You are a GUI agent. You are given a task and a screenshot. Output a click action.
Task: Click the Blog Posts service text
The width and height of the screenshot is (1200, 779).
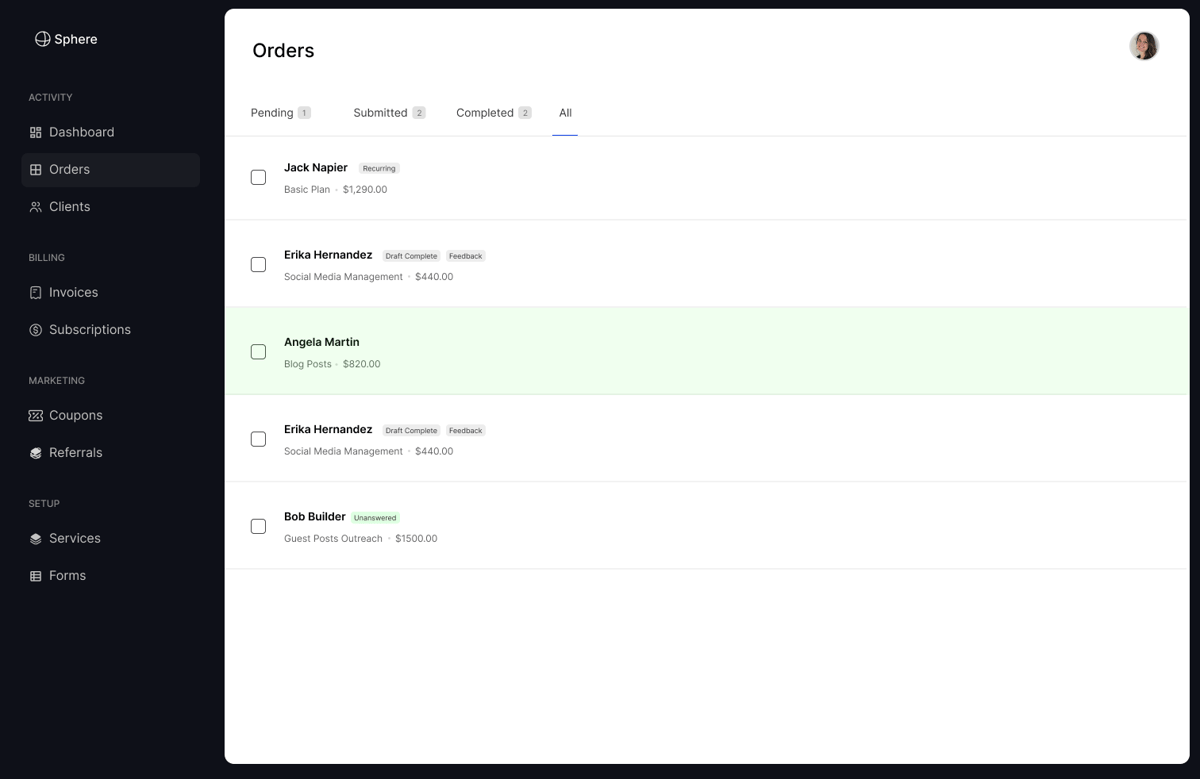pos(308,365)
